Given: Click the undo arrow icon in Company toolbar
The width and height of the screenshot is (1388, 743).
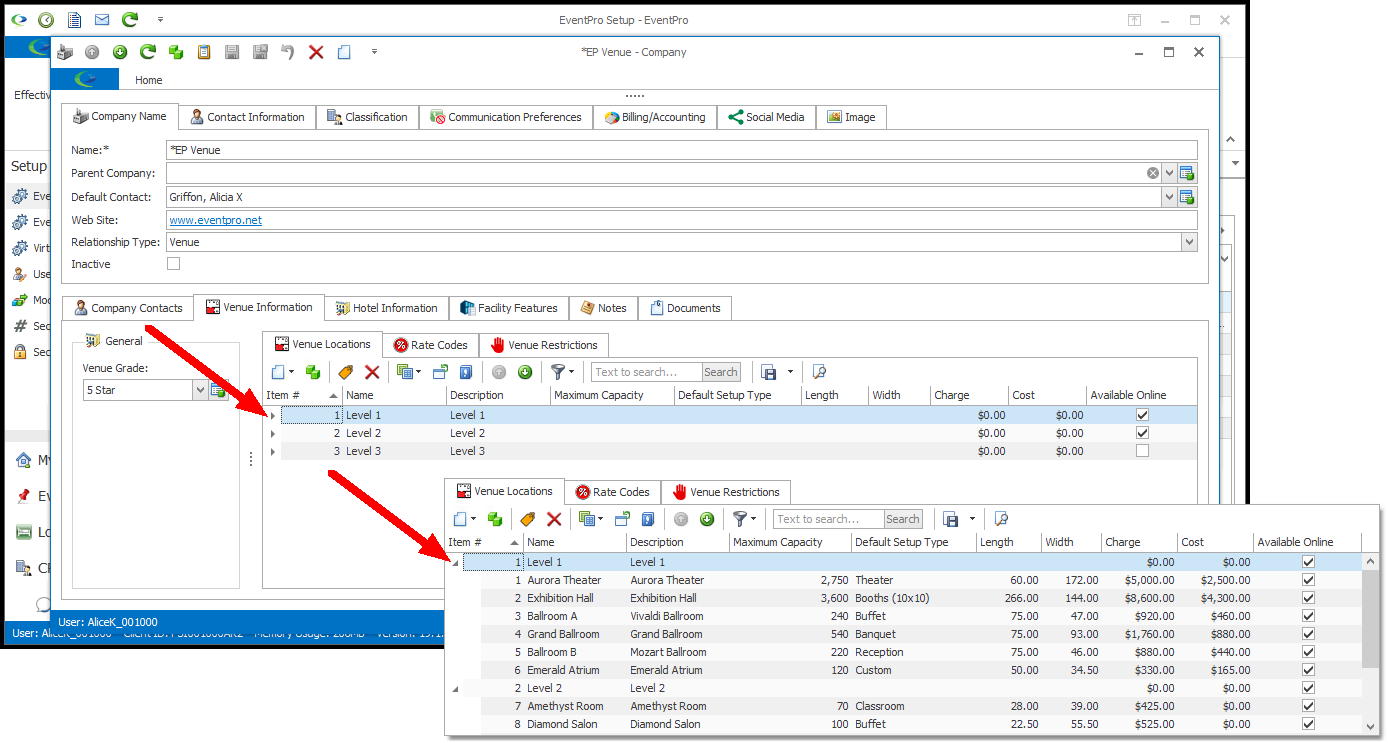Looking at the screenshot, I should click(x=288, y=52).
